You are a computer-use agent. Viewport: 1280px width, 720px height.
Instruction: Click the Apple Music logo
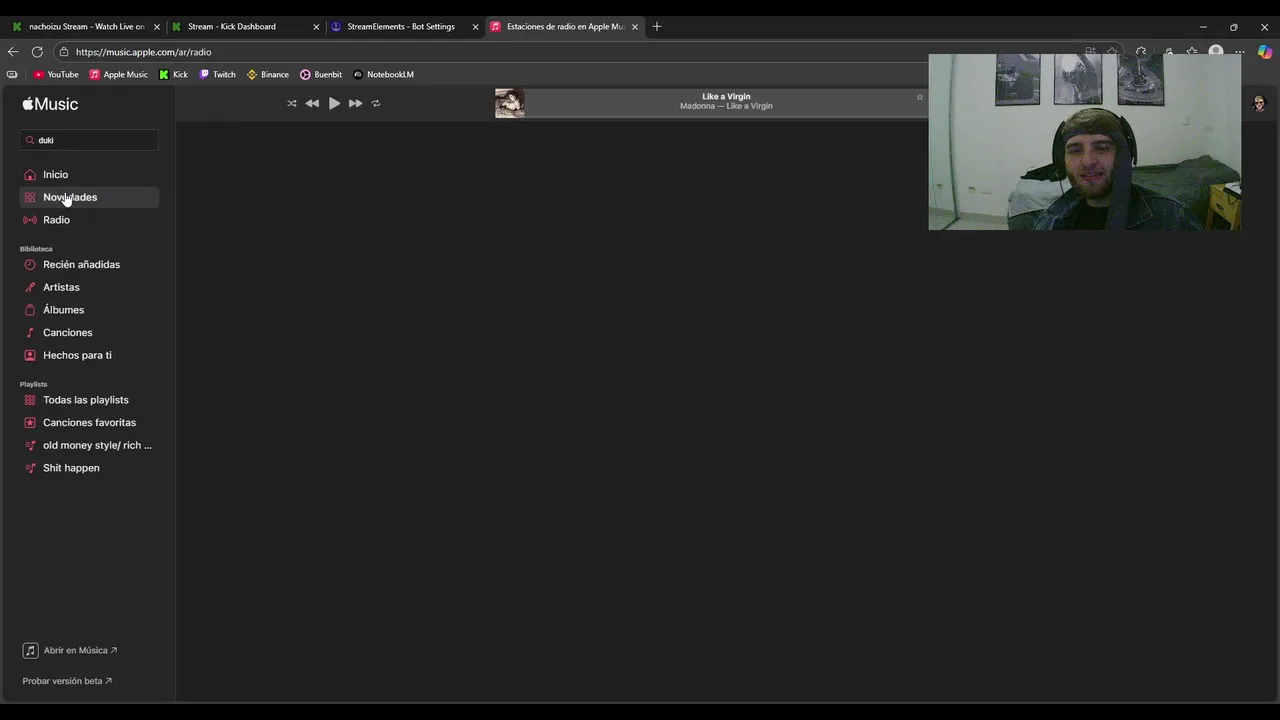coord(50,104)
